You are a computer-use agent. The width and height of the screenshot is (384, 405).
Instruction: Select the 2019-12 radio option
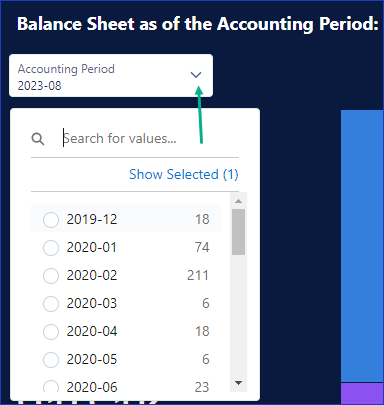51,220
